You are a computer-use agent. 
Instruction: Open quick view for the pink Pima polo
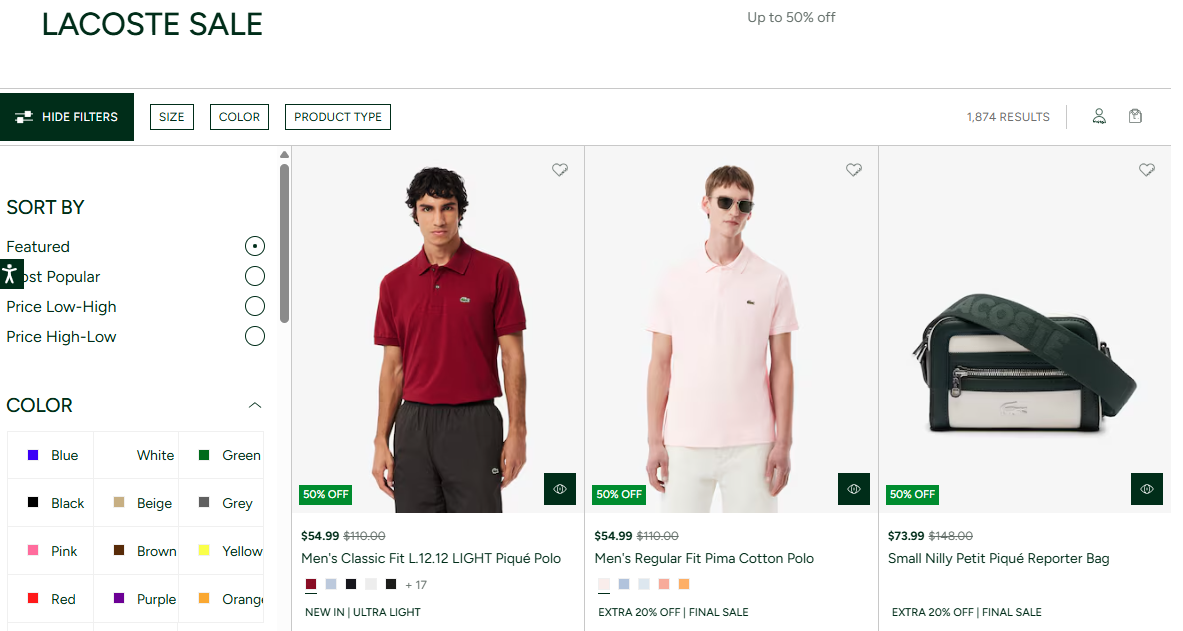point(854,489)
